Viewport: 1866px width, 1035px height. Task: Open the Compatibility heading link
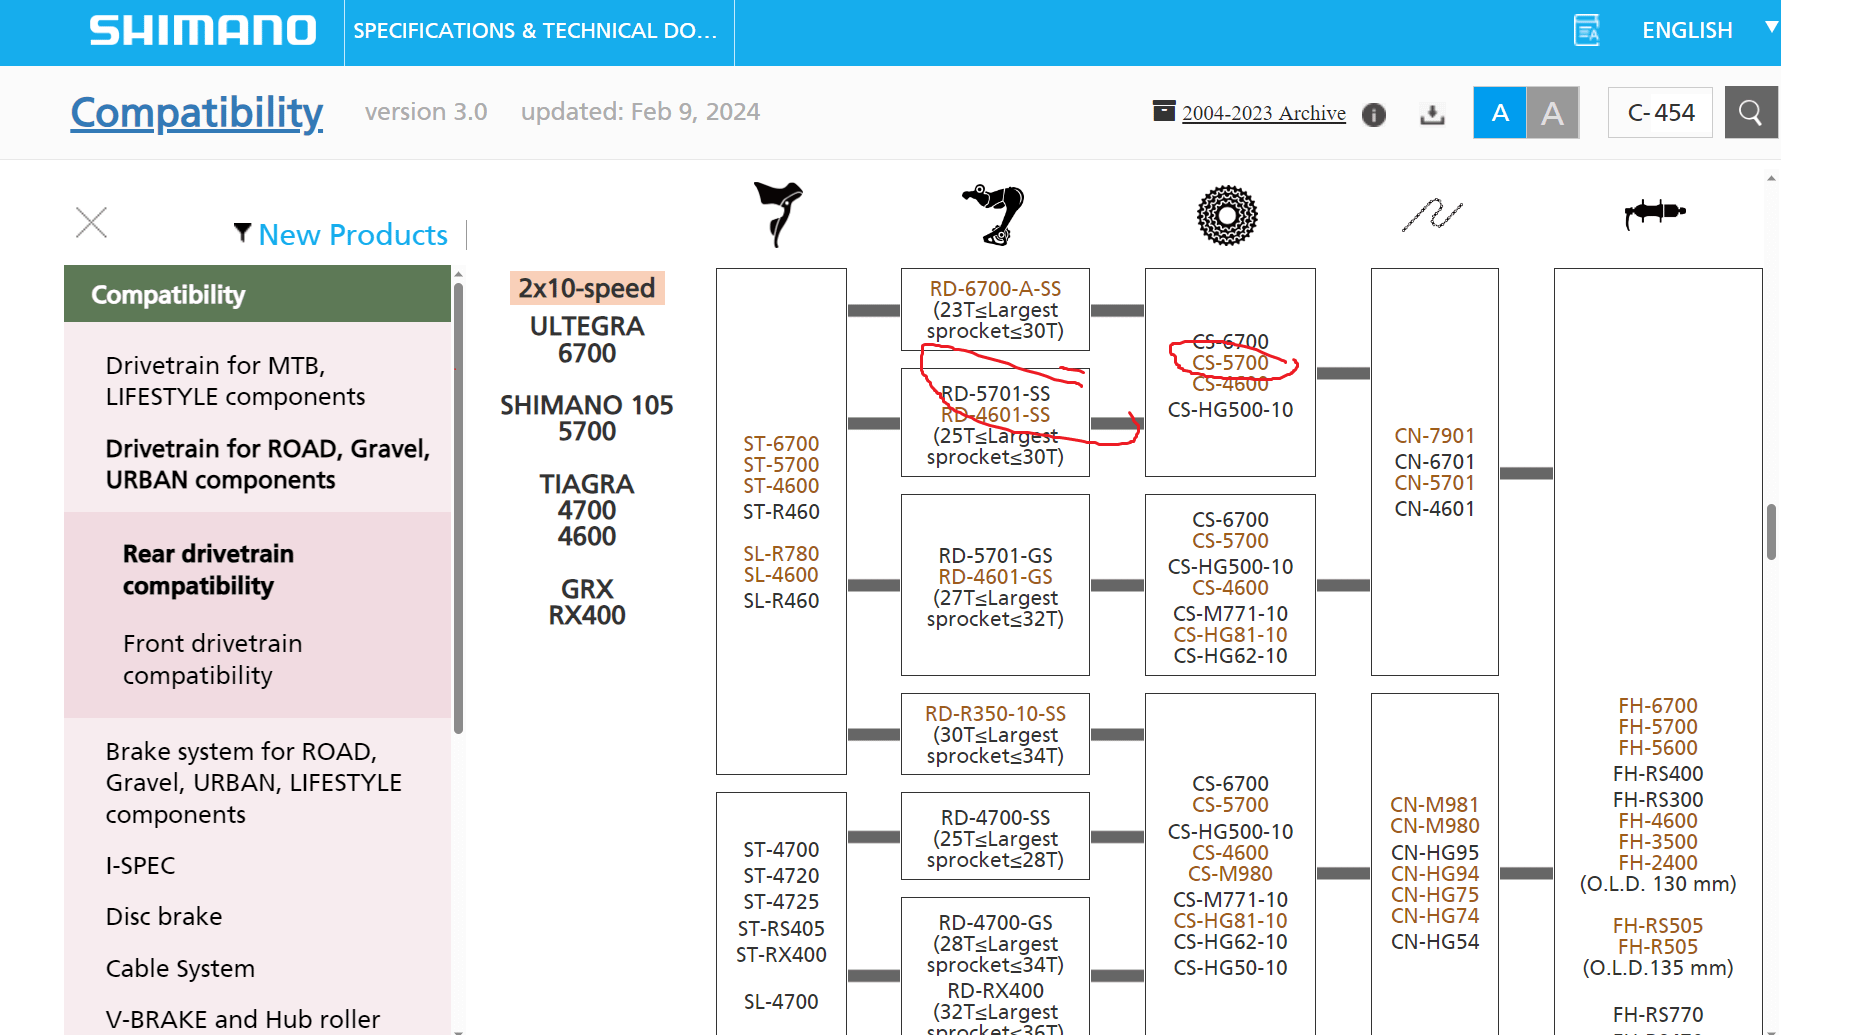point(197,112)
